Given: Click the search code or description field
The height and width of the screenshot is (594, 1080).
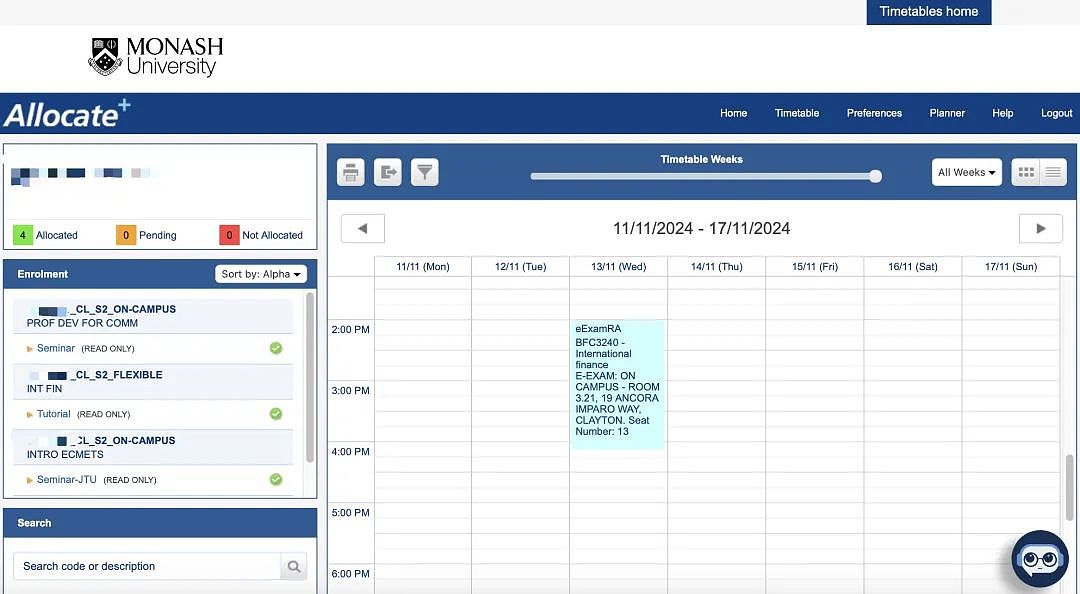Looking at the screenshot, I should [147, 566].
